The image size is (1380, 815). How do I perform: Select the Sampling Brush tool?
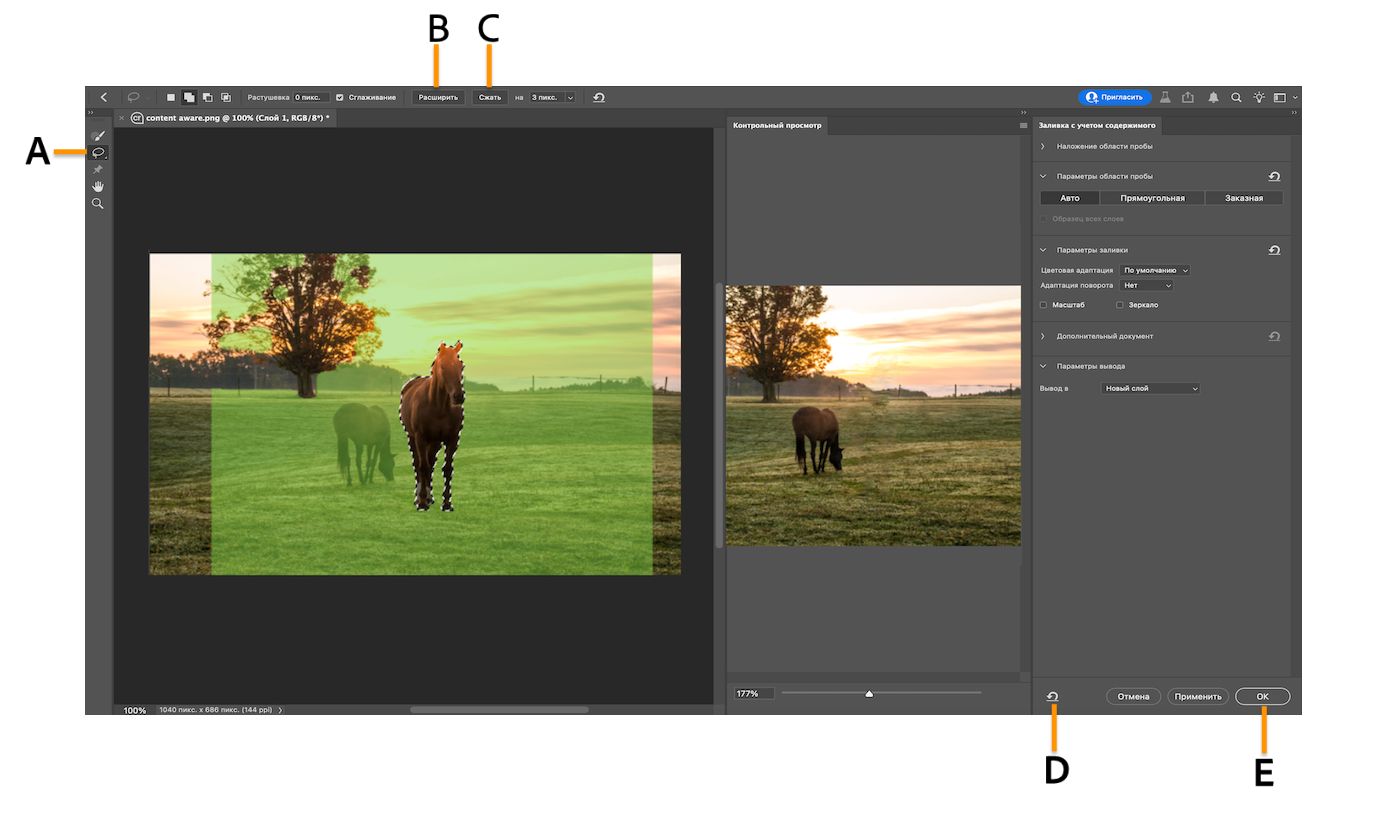97,135
